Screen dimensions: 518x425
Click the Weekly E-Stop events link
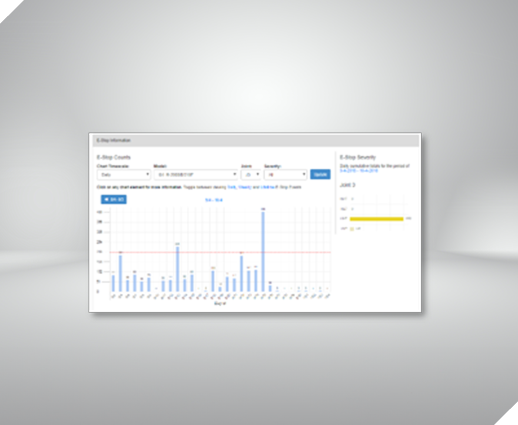coord(245,187)
